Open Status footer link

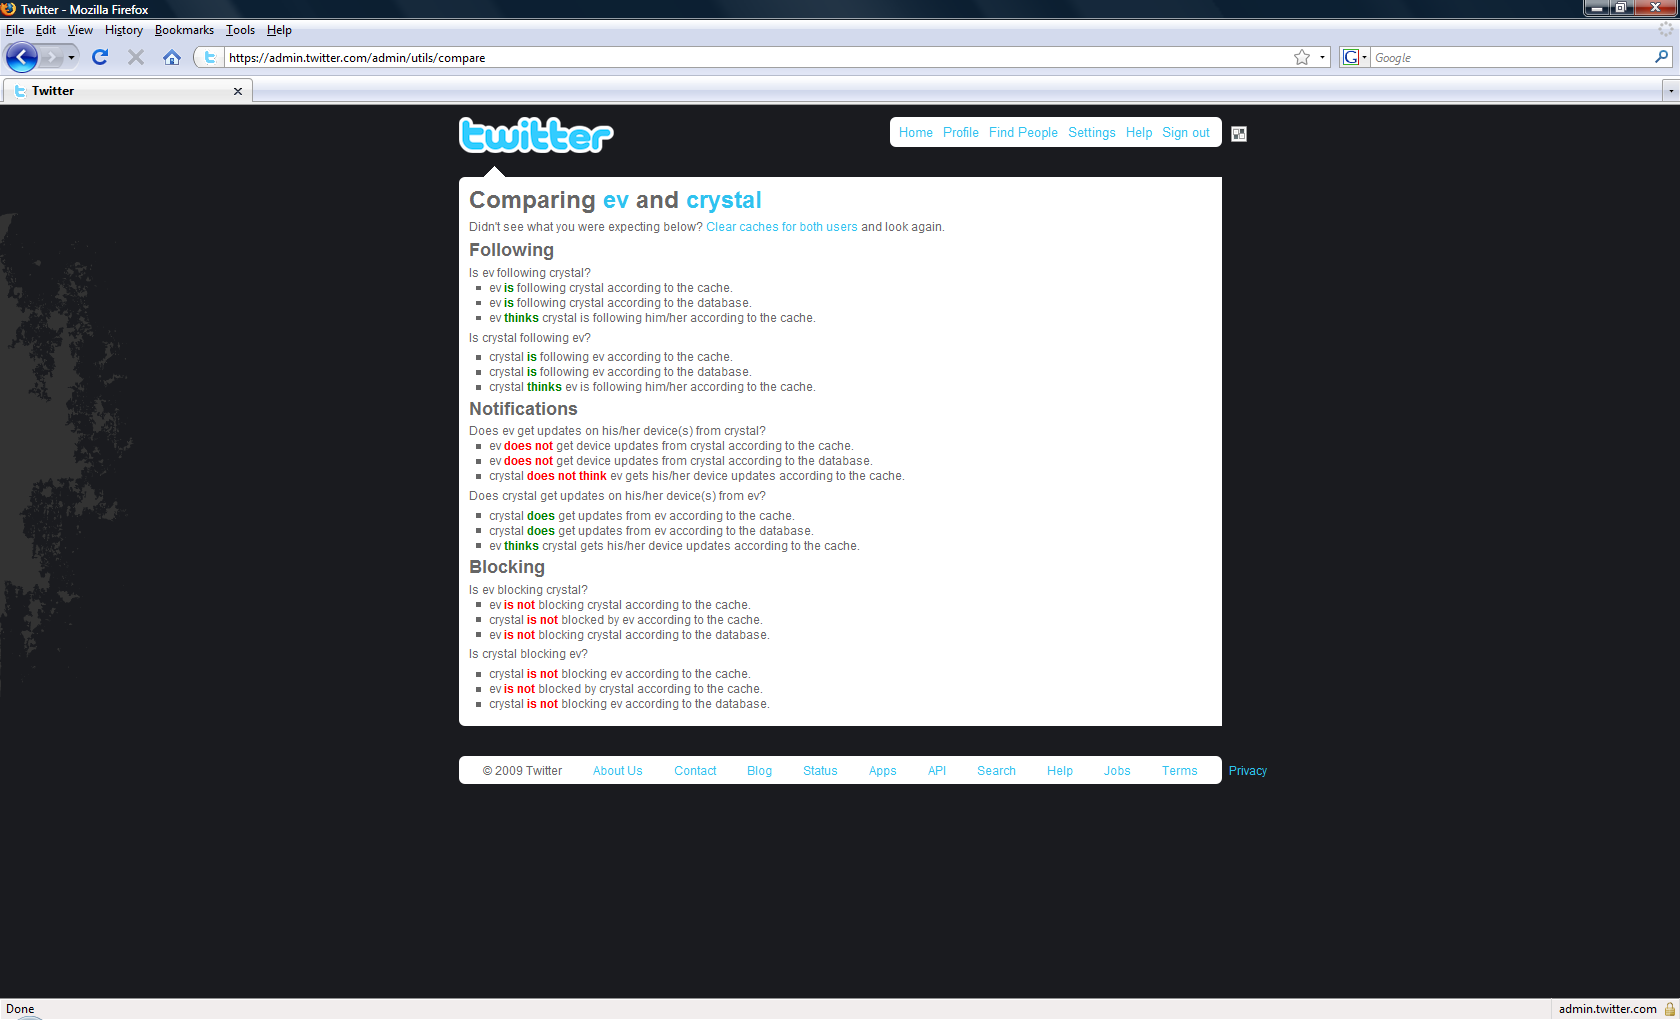coord(820,771)
